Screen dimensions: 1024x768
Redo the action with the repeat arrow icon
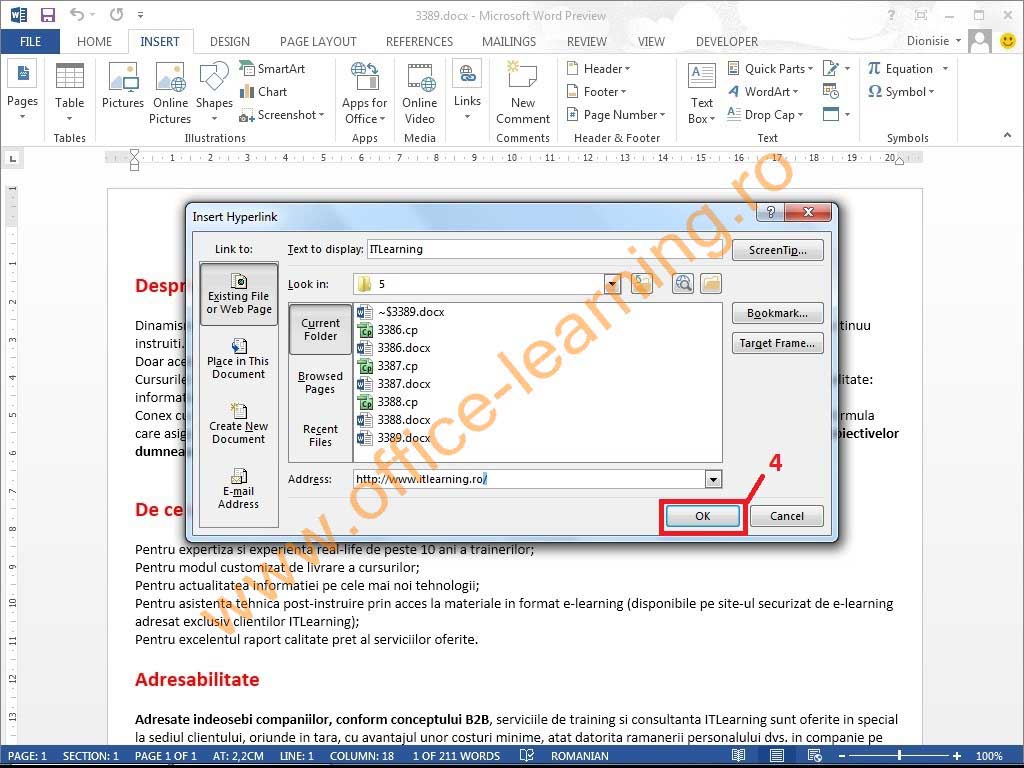point(116,14)
